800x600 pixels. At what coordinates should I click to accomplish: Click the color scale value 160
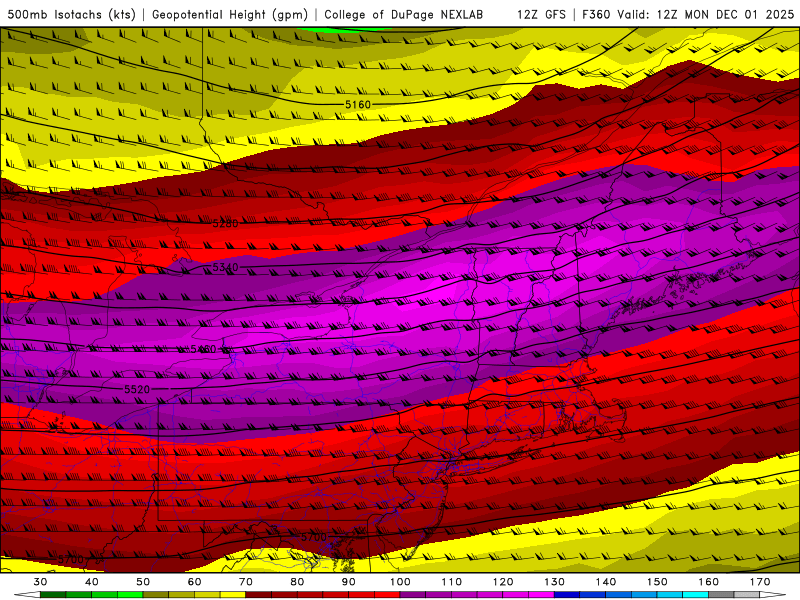709,582
